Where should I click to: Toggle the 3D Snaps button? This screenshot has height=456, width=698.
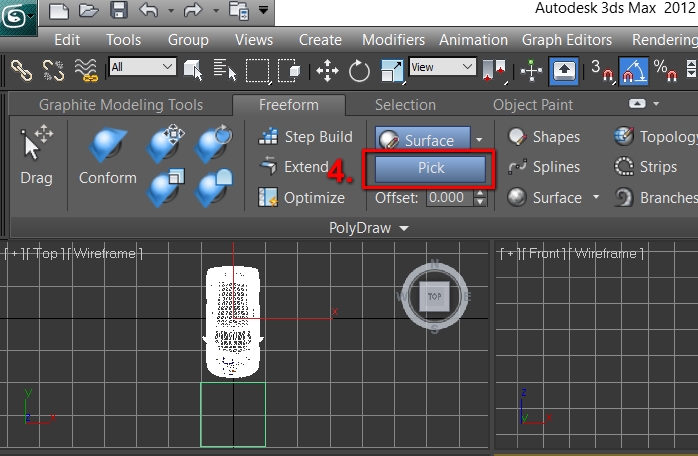tap(602, 70)
